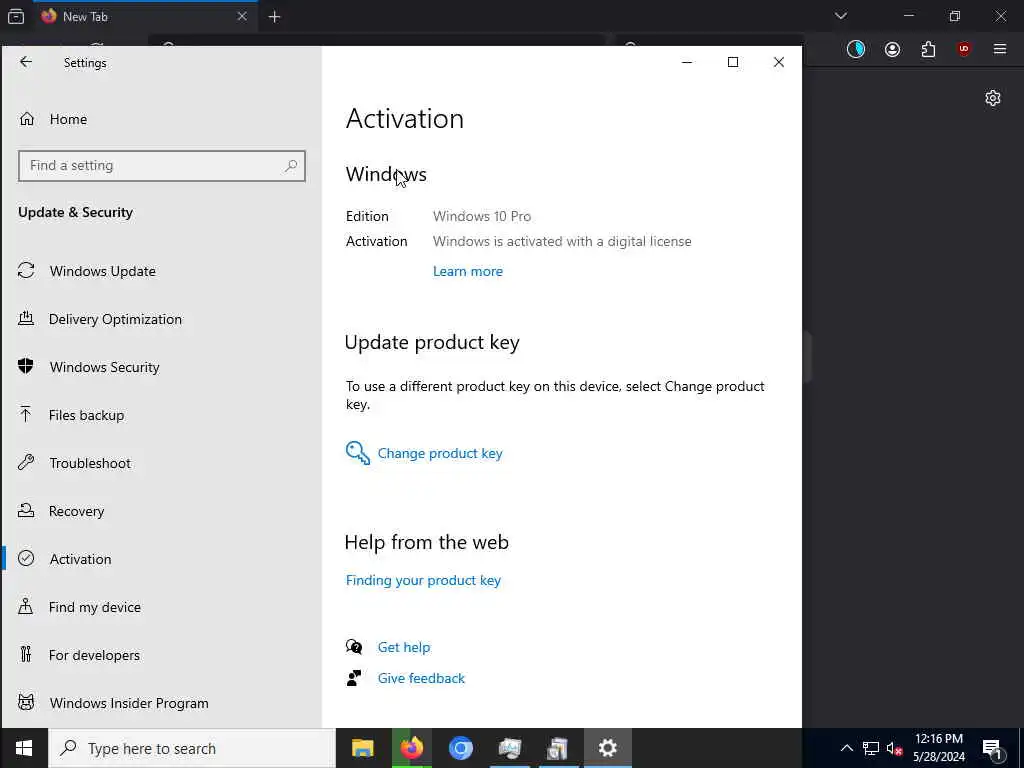The height and width of the screenshot is (768, 1024).
Task: Click the network icon in system tray
Action: pyautogui.click(x=871, y=748)
